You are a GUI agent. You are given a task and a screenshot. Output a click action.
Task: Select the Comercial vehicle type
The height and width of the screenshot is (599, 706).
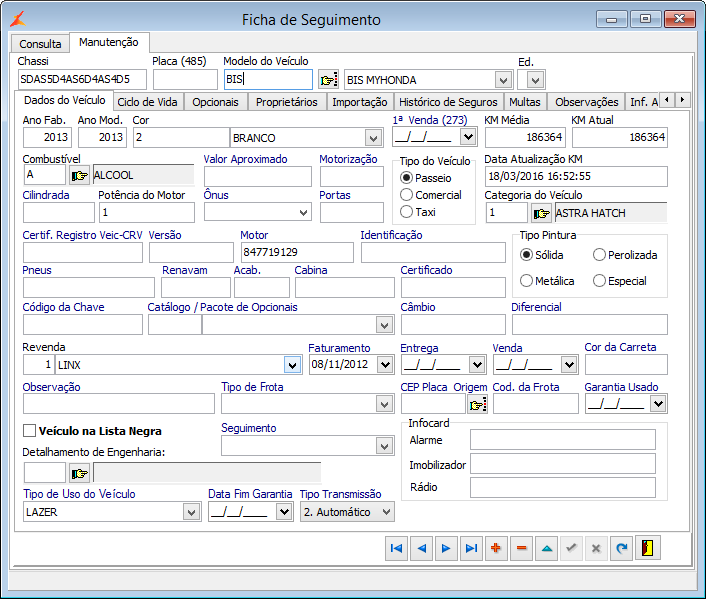point(407,195)
